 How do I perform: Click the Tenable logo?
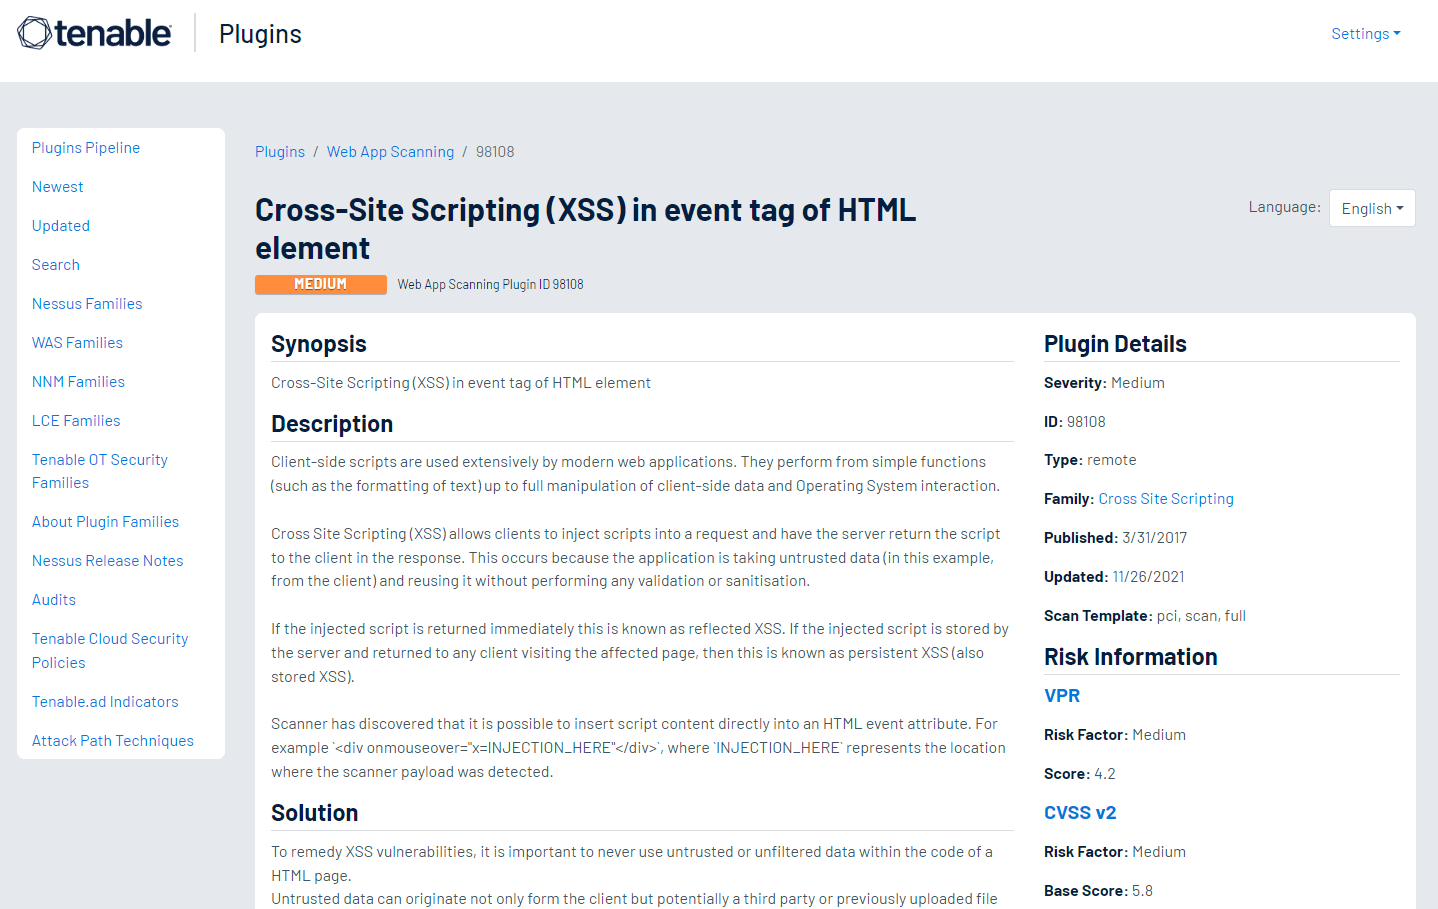(94, 33)
